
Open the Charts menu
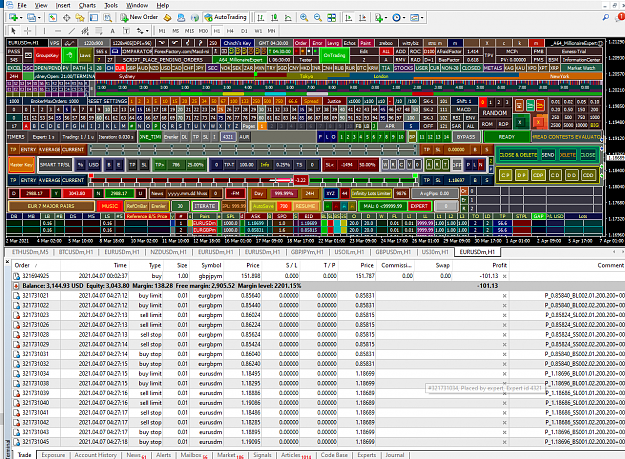87,5
